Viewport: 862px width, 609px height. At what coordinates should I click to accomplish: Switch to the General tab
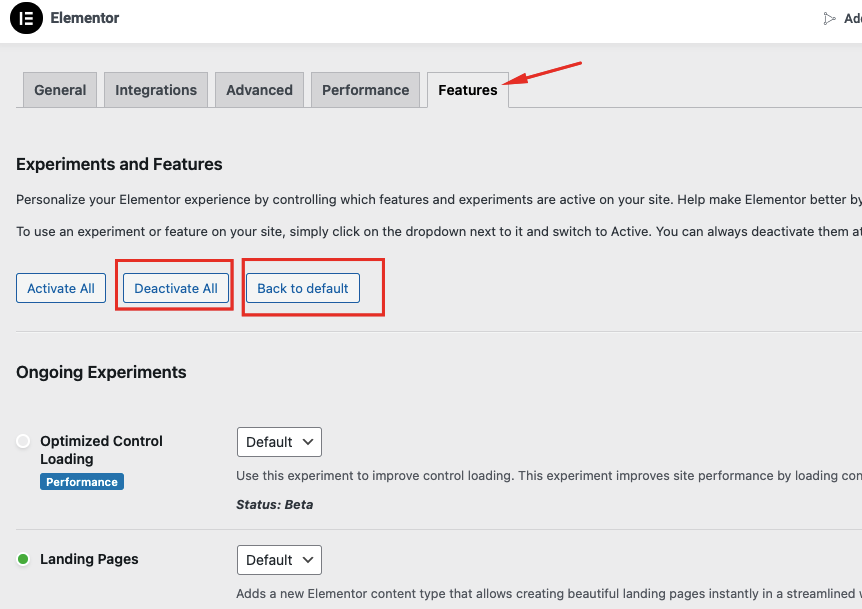[x=59, y=89]
